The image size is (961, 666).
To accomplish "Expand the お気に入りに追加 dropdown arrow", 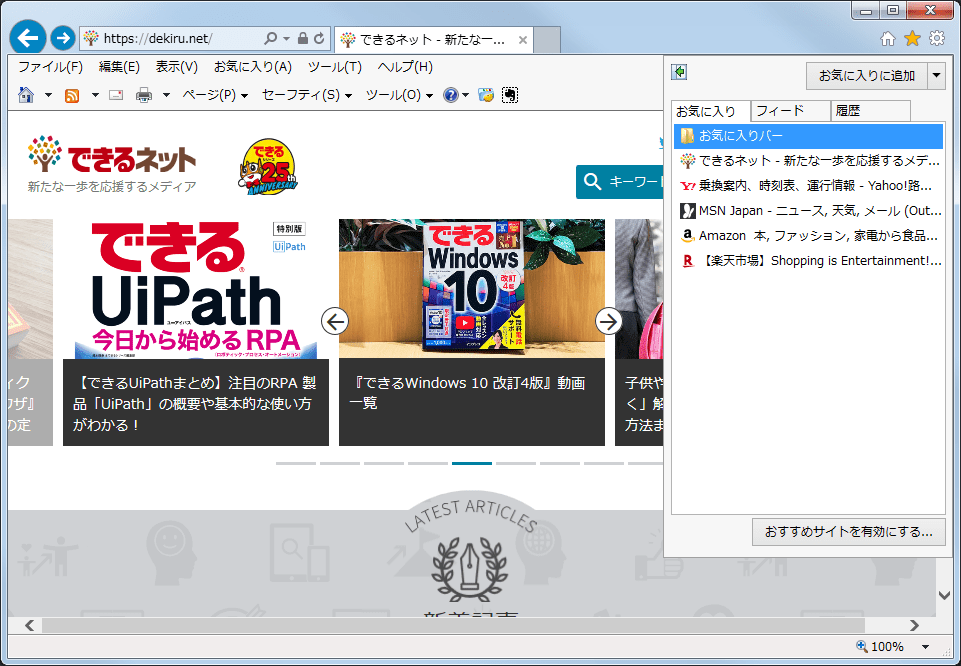I will [936, 76].
